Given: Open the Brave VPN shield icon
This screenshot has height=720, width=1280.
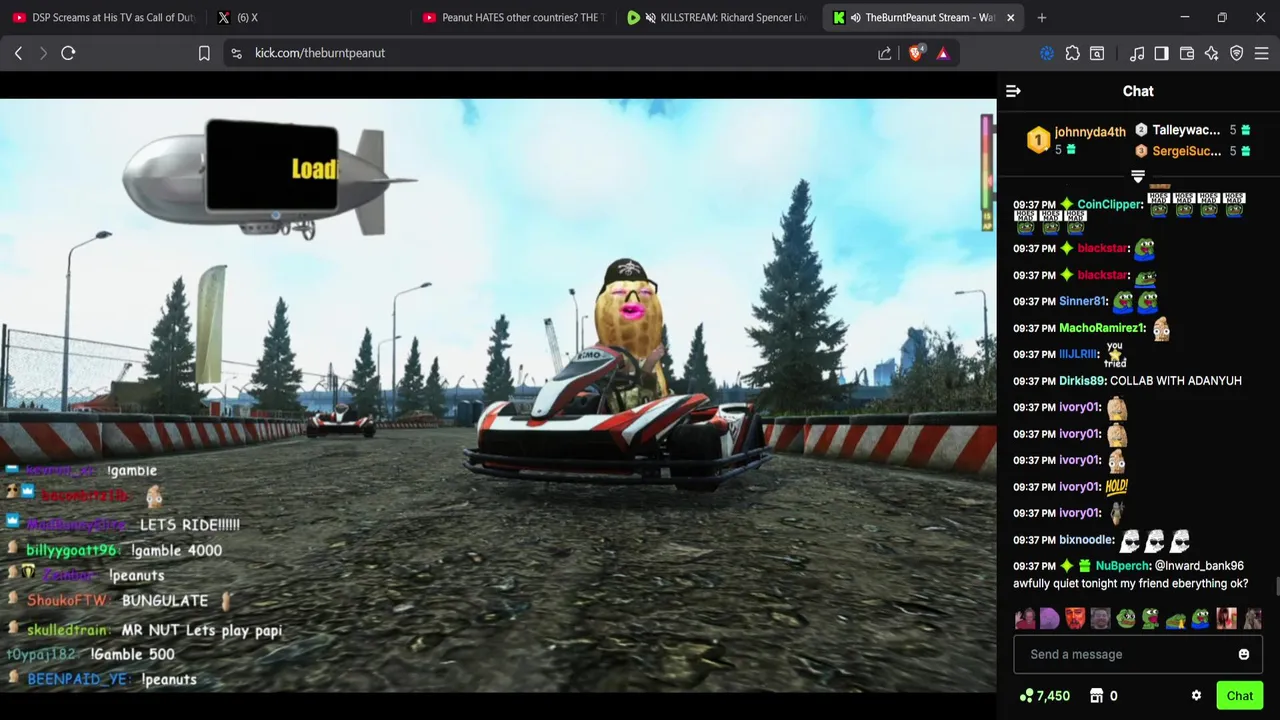Looking at the screenshot, I should click(x=1237, y=53).
